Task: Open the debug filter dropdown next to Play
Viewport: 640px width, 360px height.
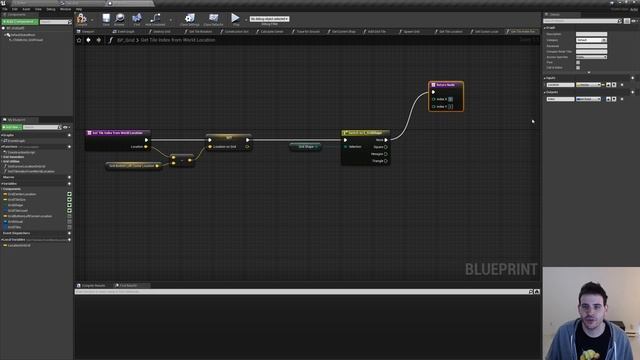Action: pos(269,19)
